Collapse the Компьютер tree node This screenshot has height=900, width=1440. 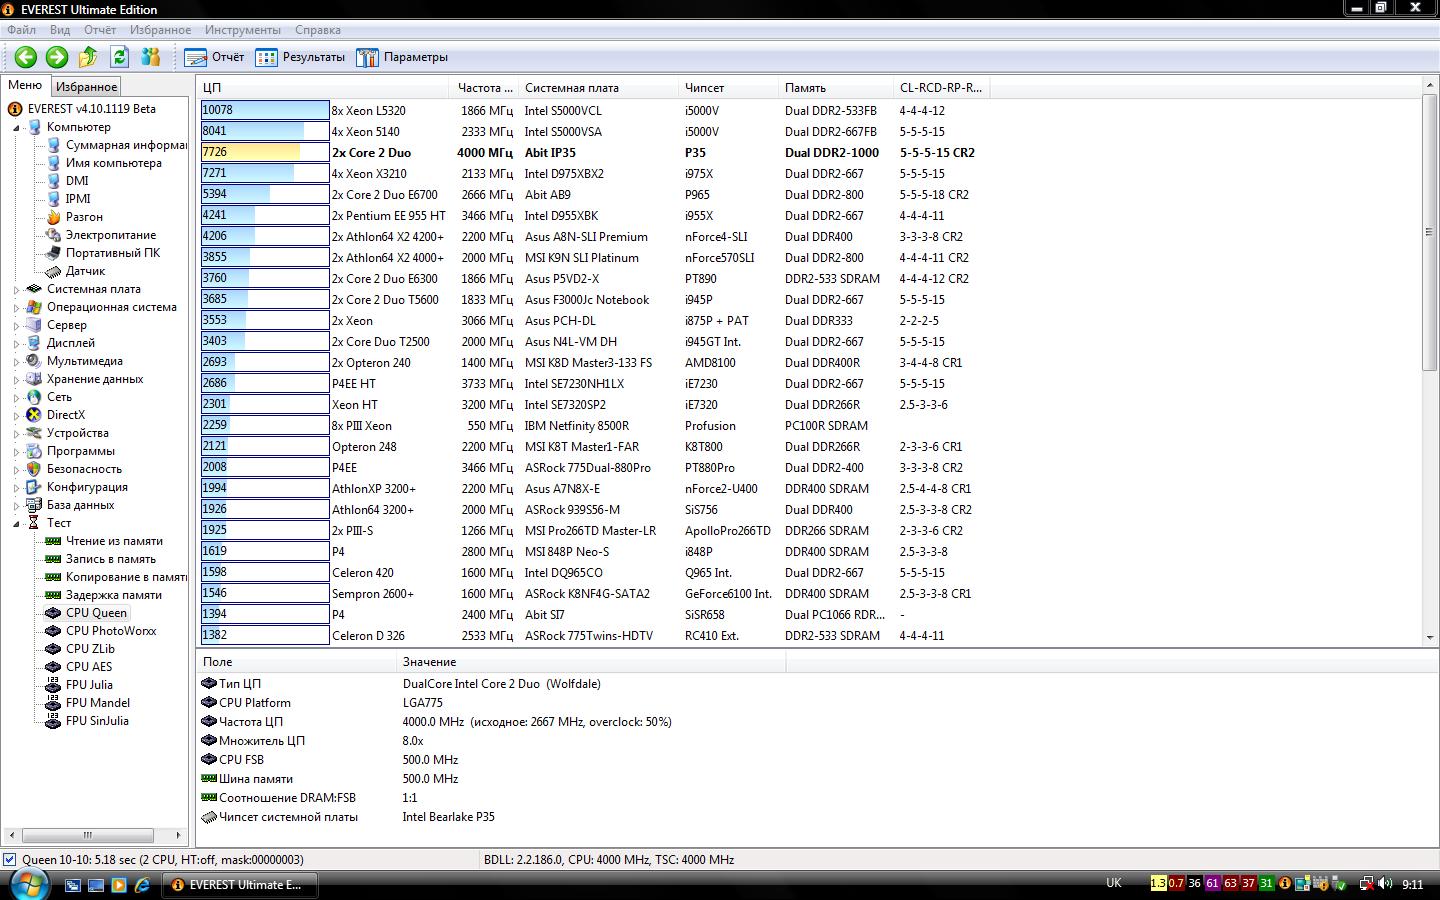[16, 127]
